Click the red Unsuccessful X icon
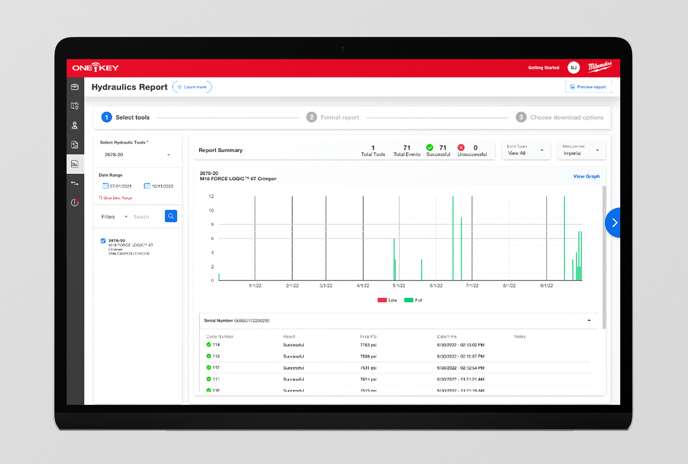 [461, 147]
